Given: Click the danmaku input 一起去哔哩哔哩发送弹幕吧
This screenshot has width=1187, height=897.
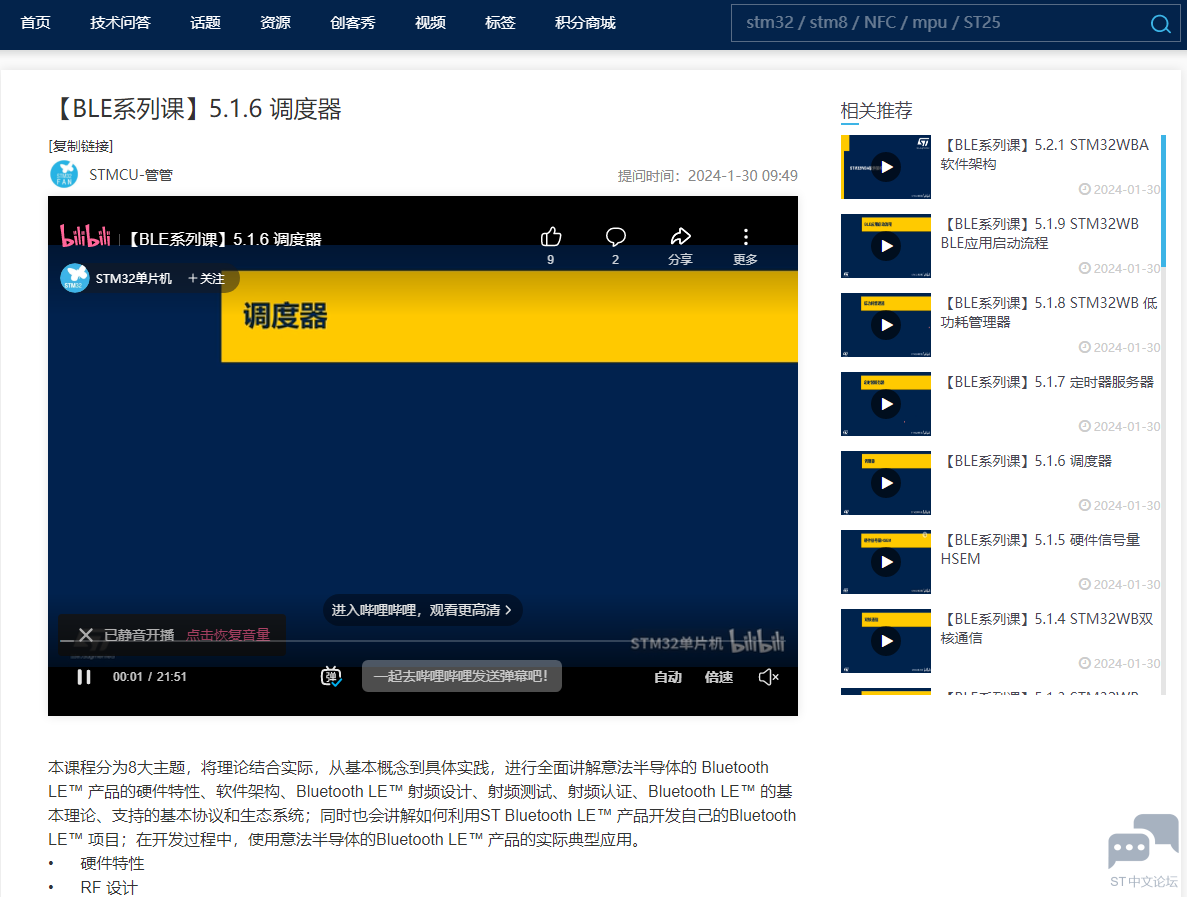Looking at the screenshot, I should pos(462,676).
